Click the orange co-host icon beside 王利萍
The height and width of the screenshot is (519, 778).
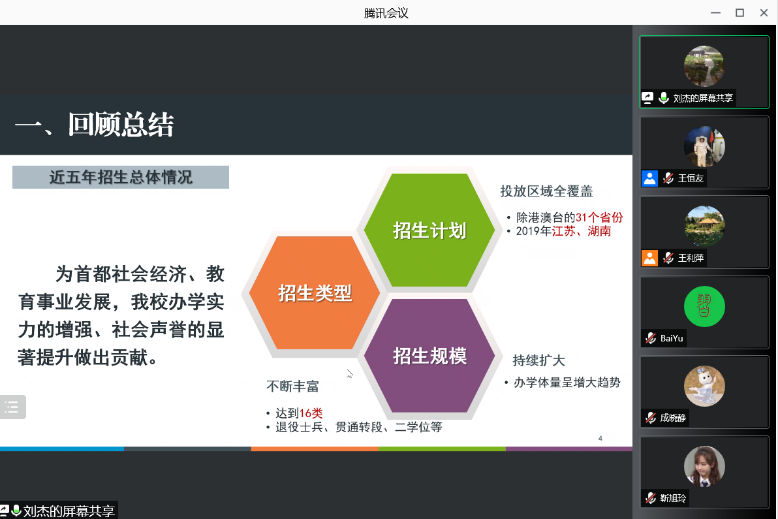[650, 257]
